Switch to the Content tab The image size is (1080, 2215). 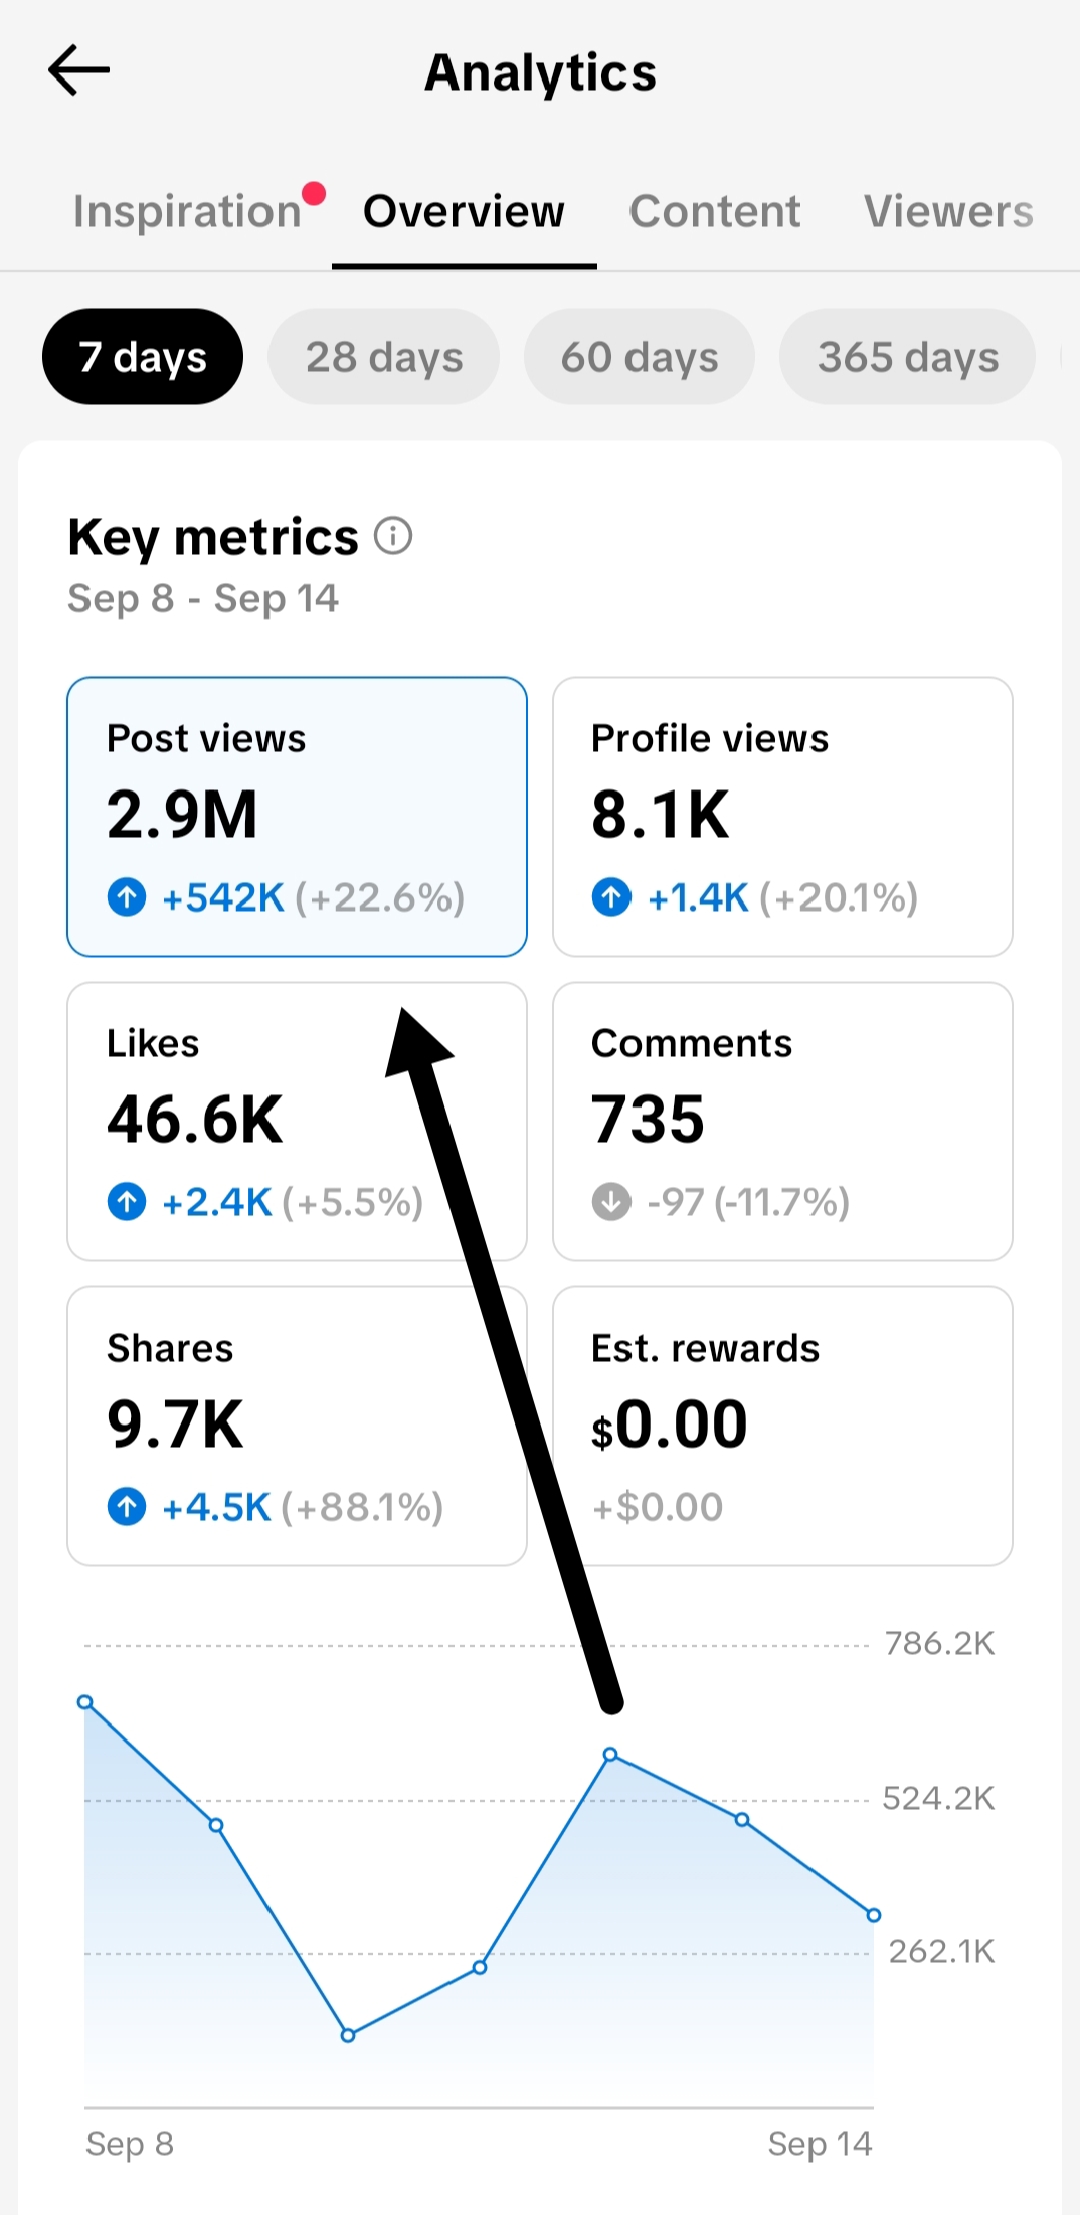pyautogui.click(x=715, y=211)
